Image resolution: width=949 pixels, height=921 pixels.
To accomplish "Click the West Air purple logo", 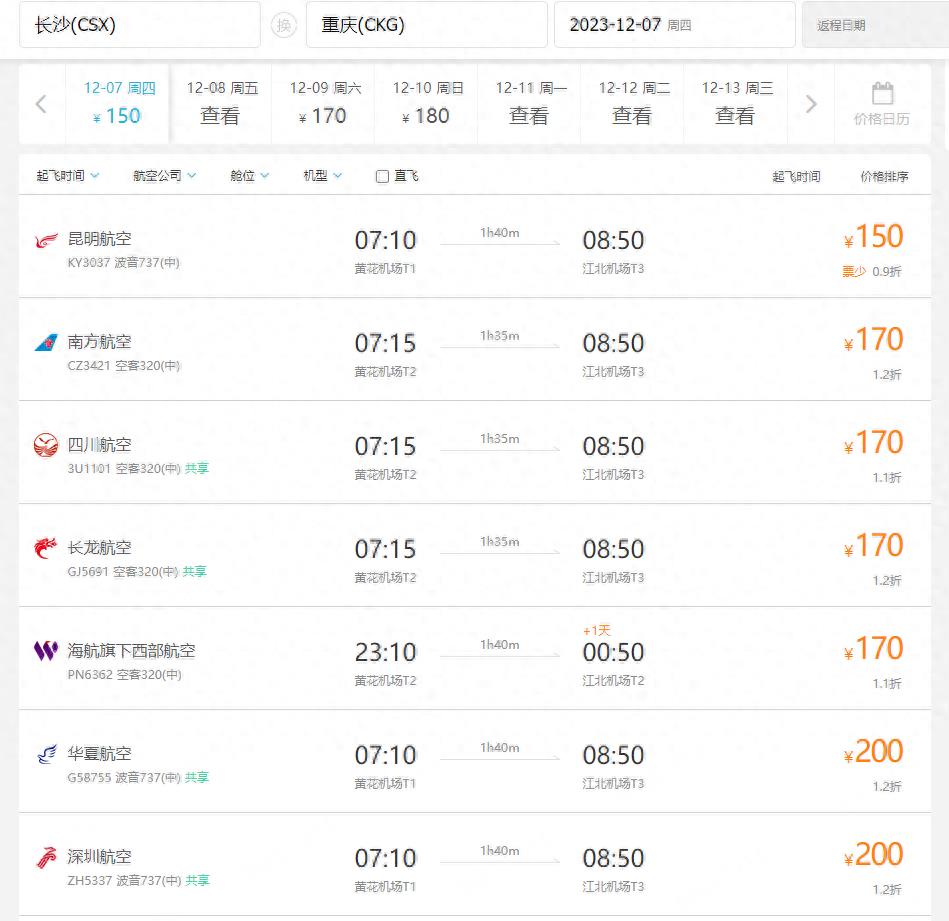I will [46, 652].
